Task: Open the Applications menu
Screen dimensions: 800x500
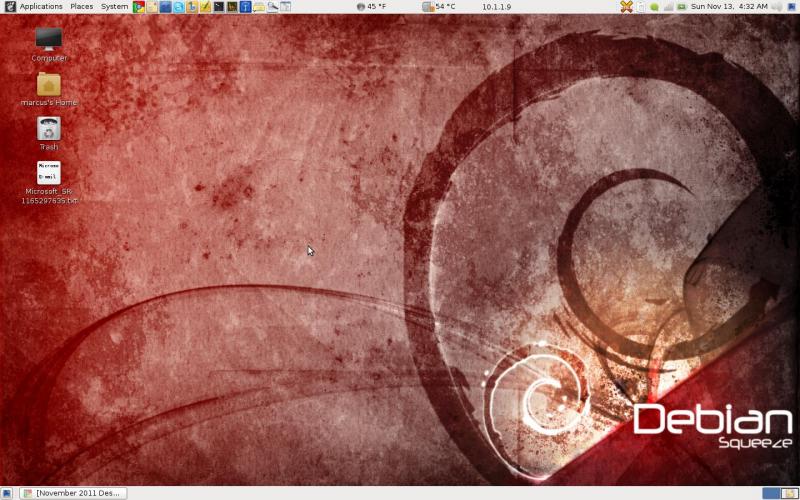Action: (x=41, y=7)
